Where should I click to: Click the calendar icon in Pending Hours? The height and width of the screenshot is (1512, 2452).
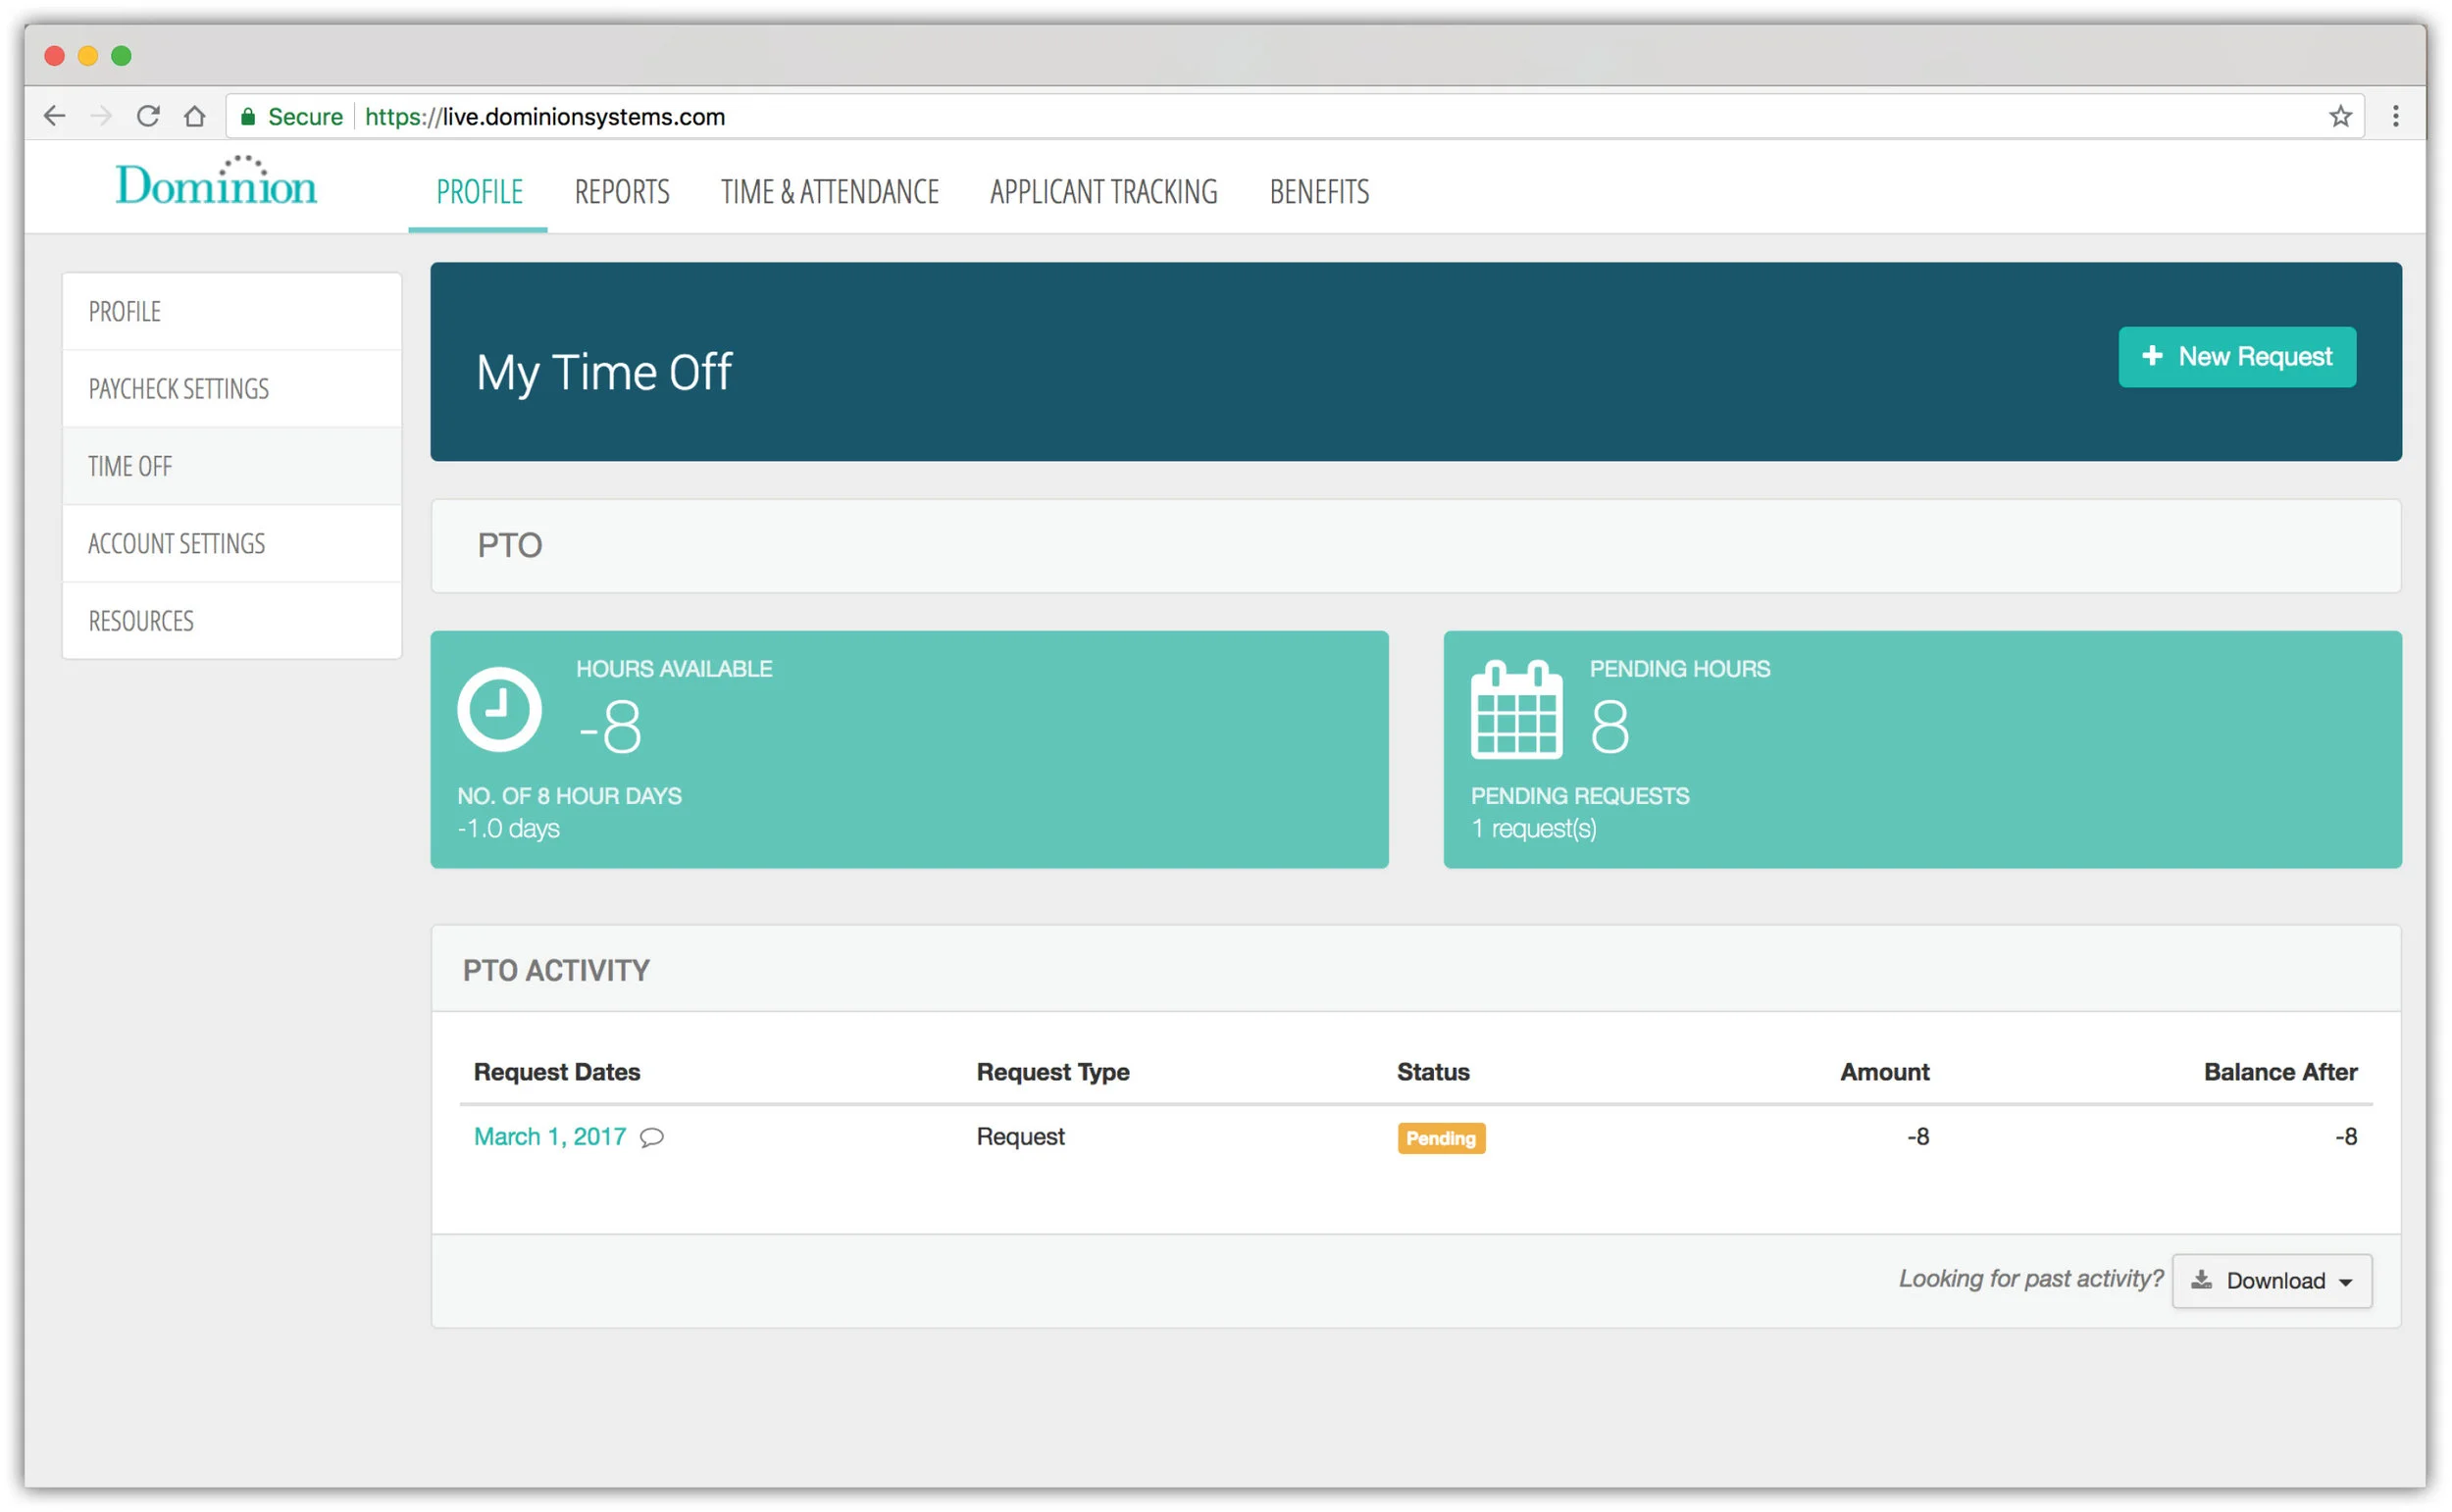tap(1516, 709)
